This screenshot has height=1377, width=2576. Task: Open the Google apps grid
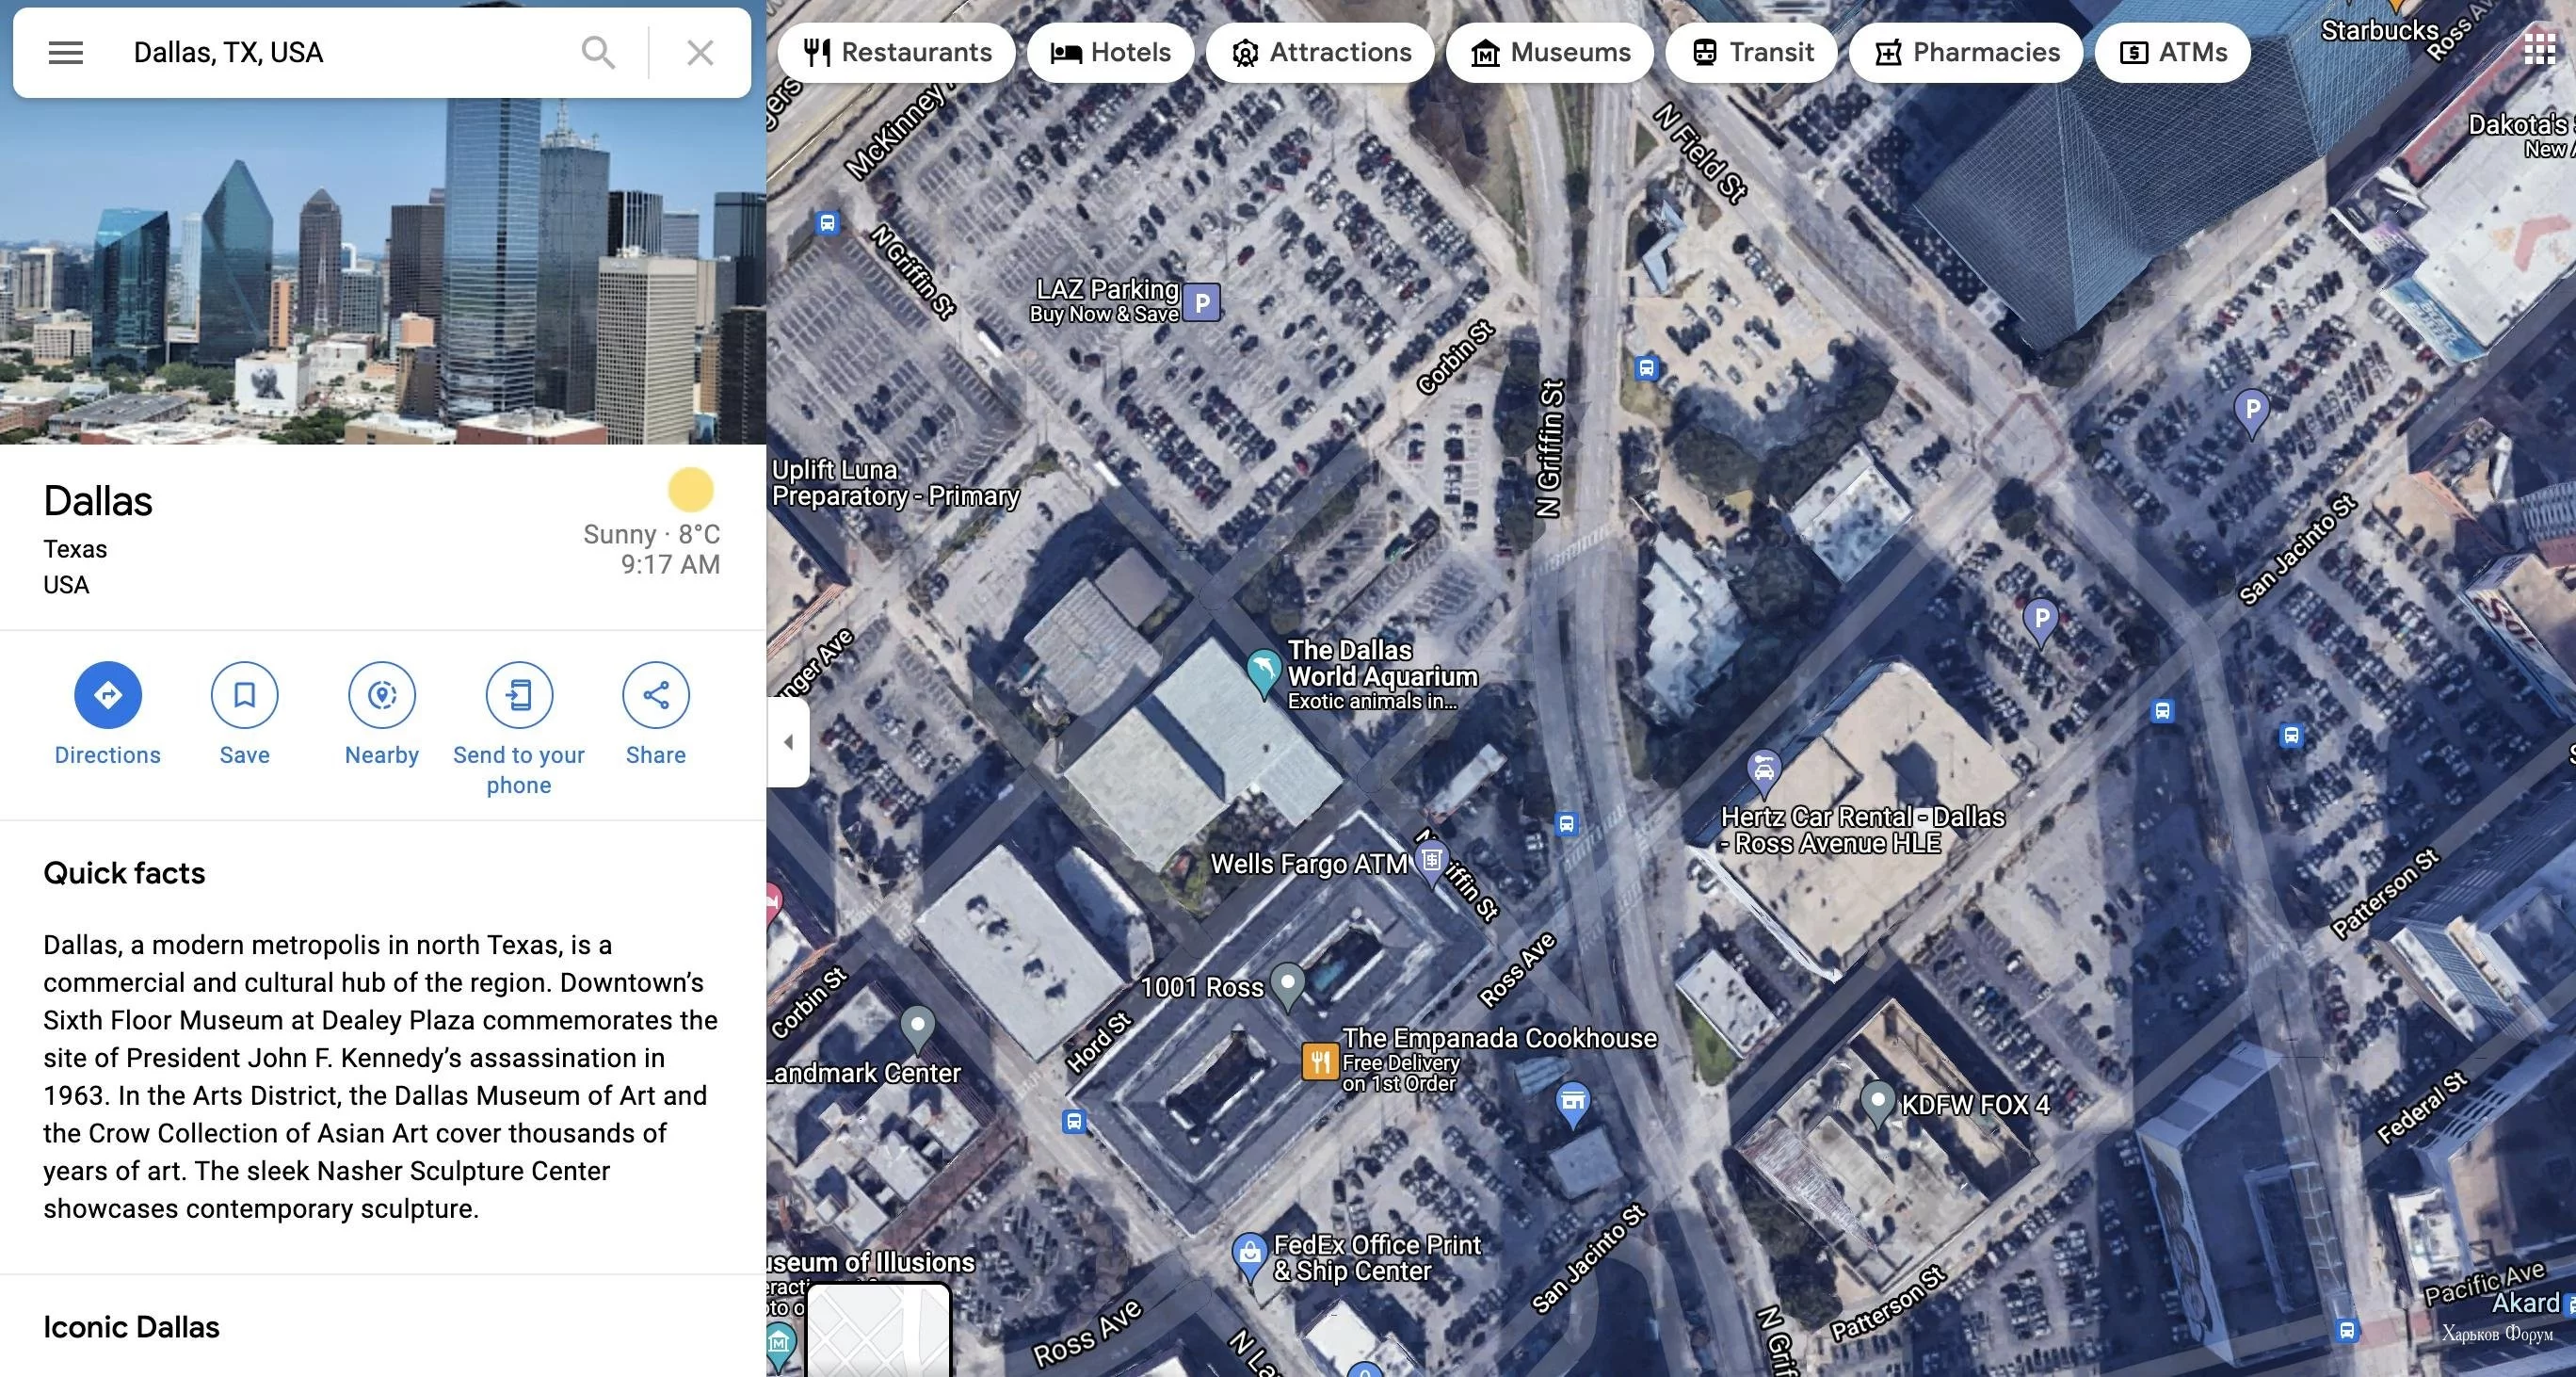[2539, 49]
